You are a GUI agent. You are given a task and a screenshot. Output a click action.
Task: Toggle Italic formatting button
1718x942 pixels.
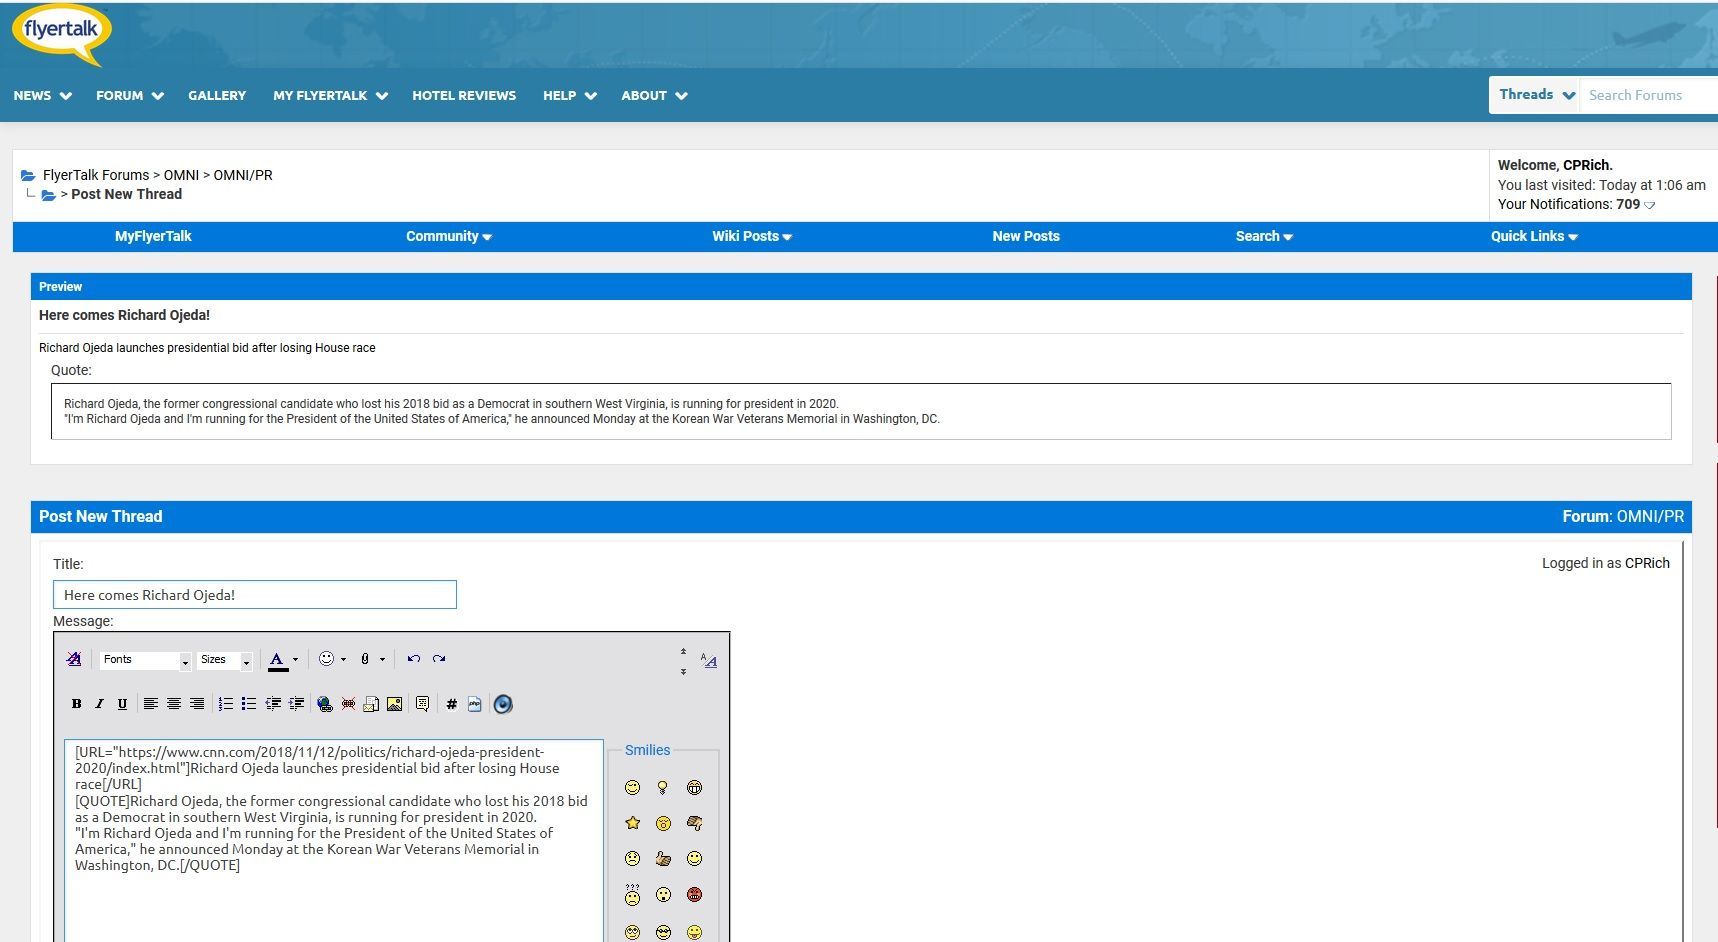pyautogui.click(x=99, y=704)
